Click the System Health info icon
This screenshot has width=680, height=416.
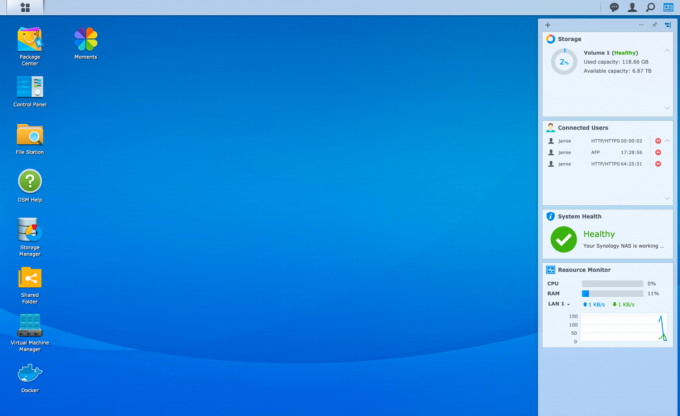[x=550, y=216]
